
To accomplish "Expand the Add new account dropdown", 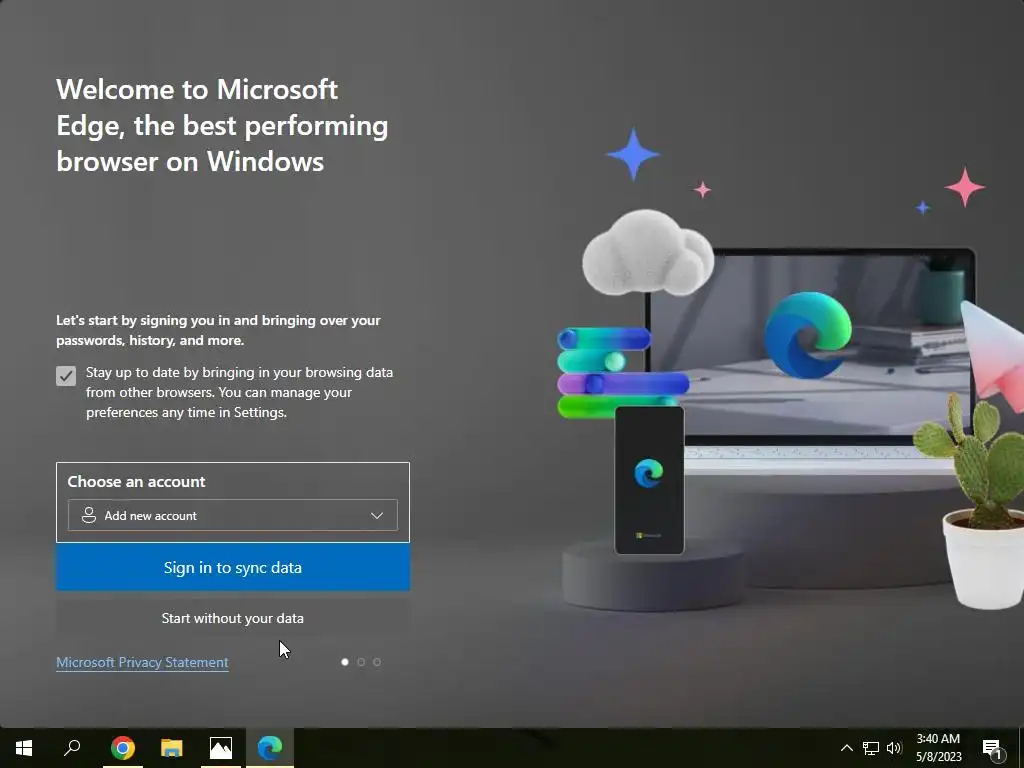I will 232,515.
